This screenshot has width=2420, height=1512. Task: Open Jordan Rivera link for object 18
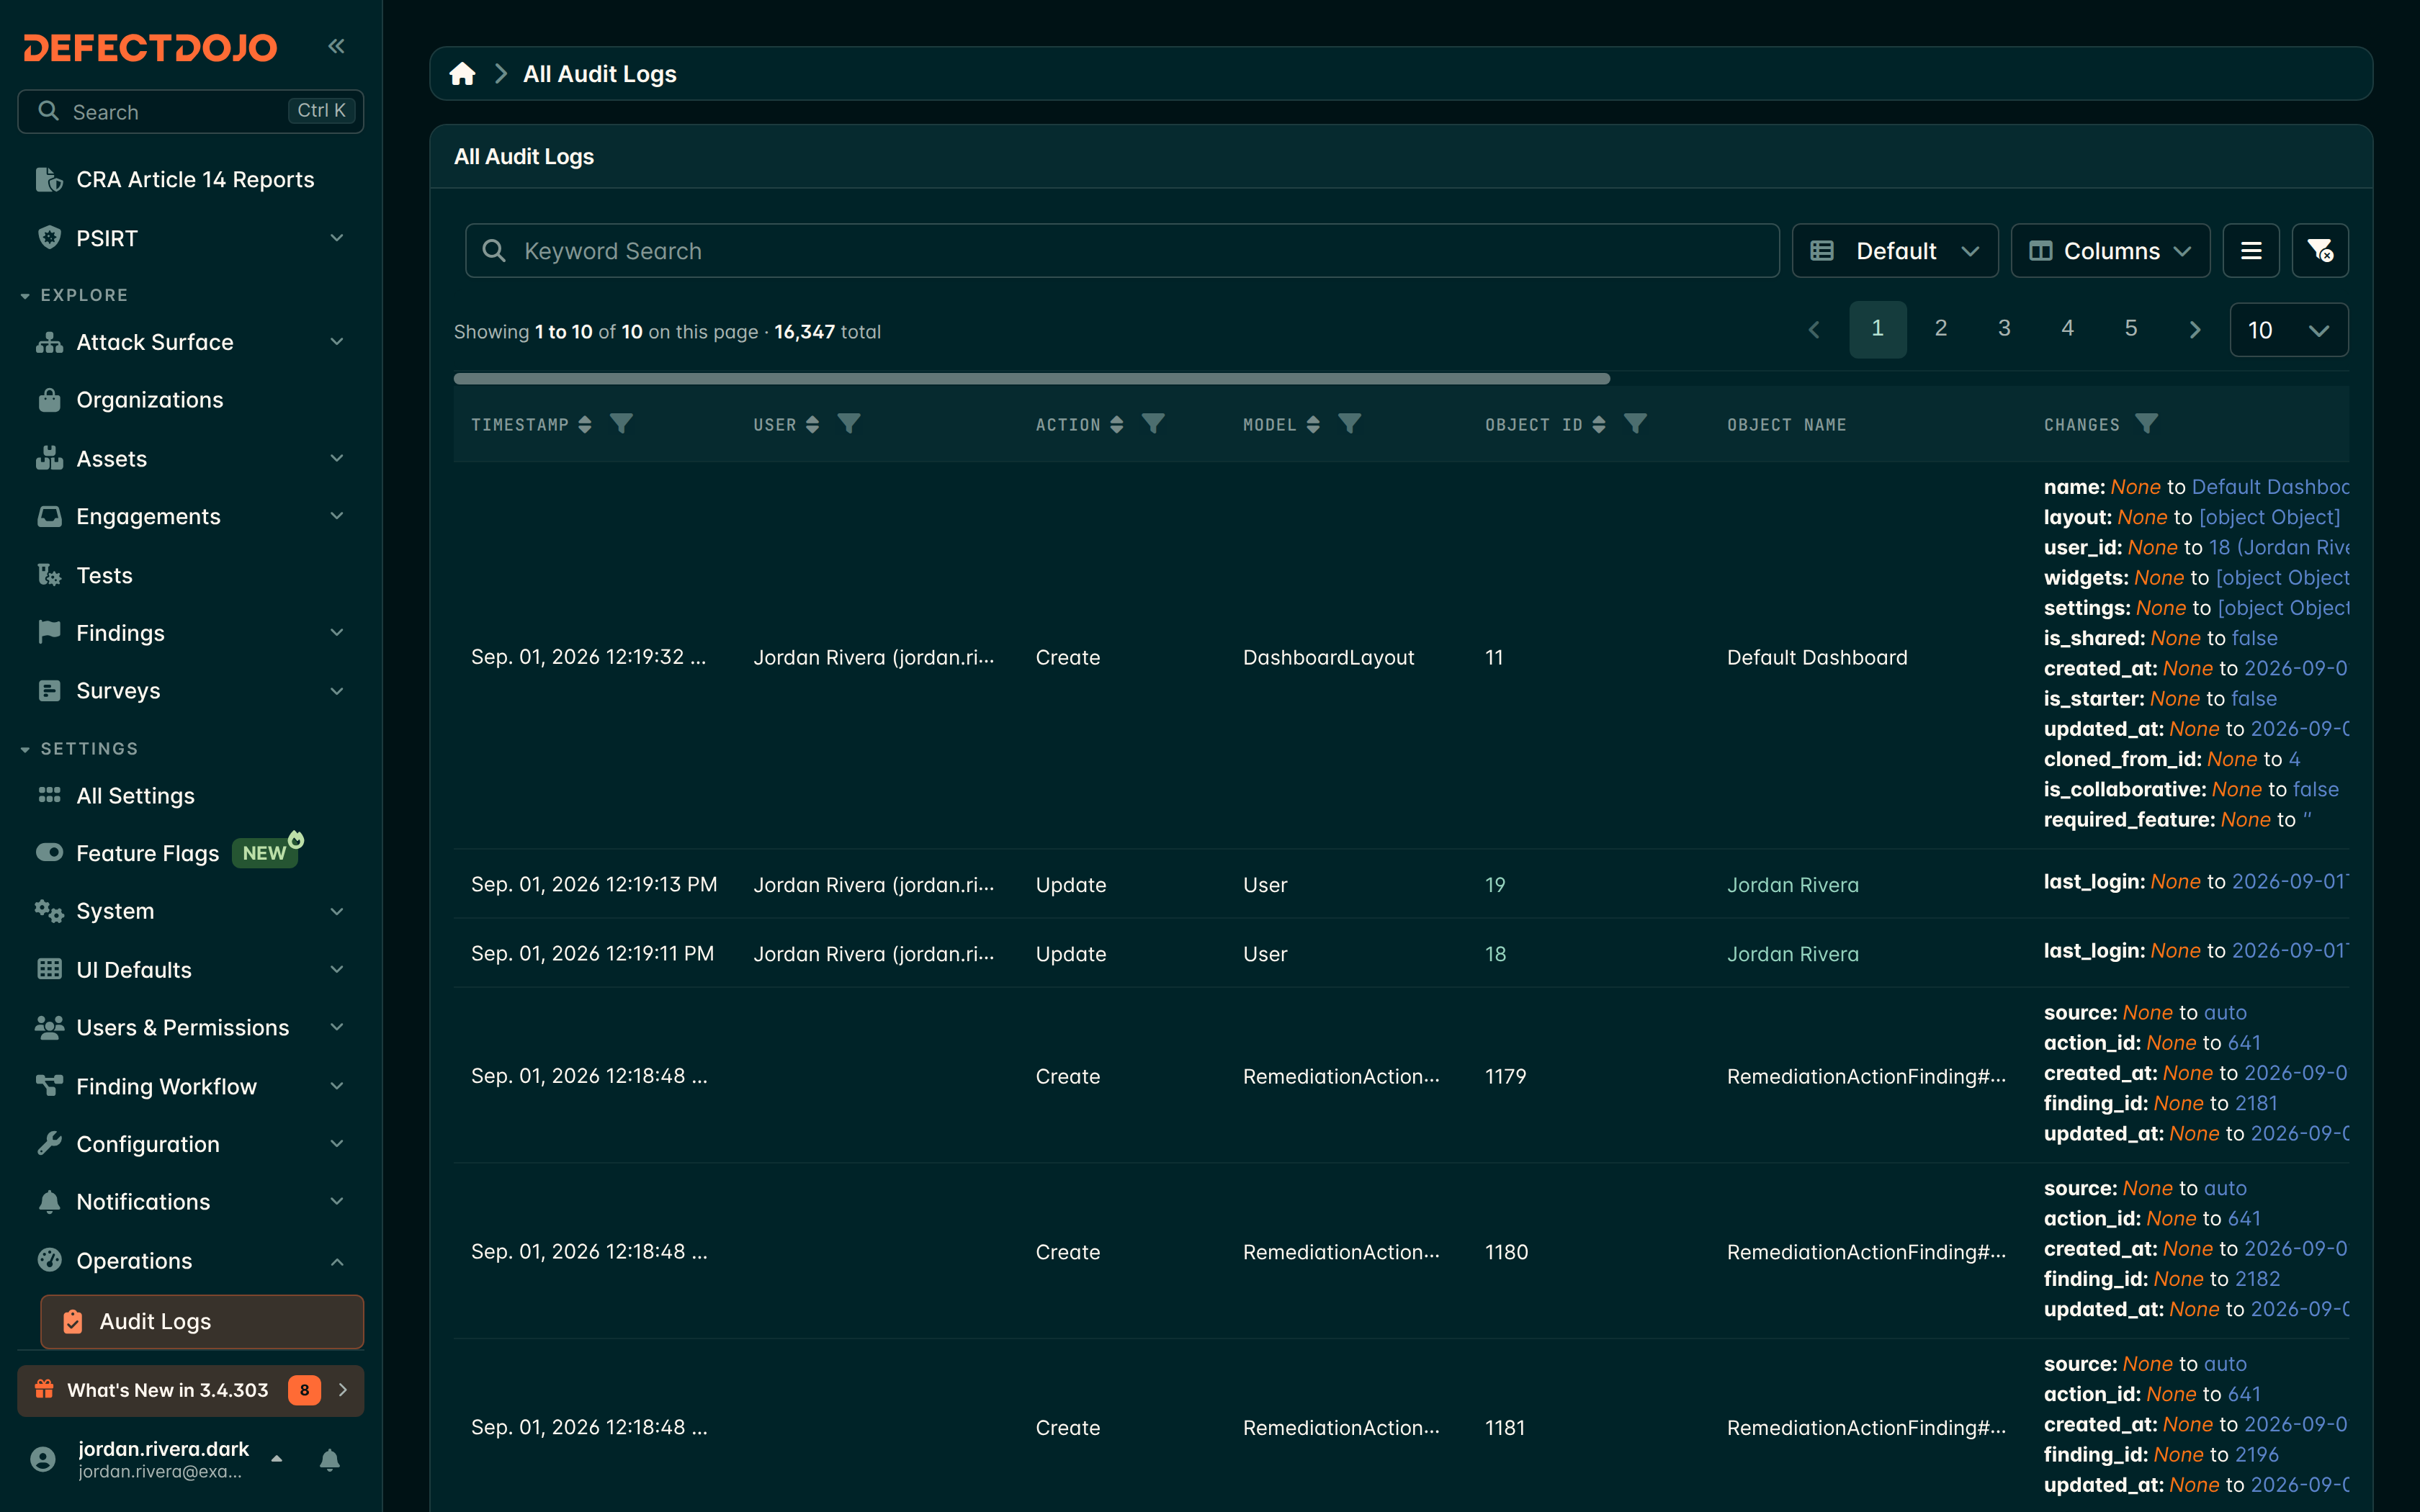pyautogui.click(x=1792, y=954)
